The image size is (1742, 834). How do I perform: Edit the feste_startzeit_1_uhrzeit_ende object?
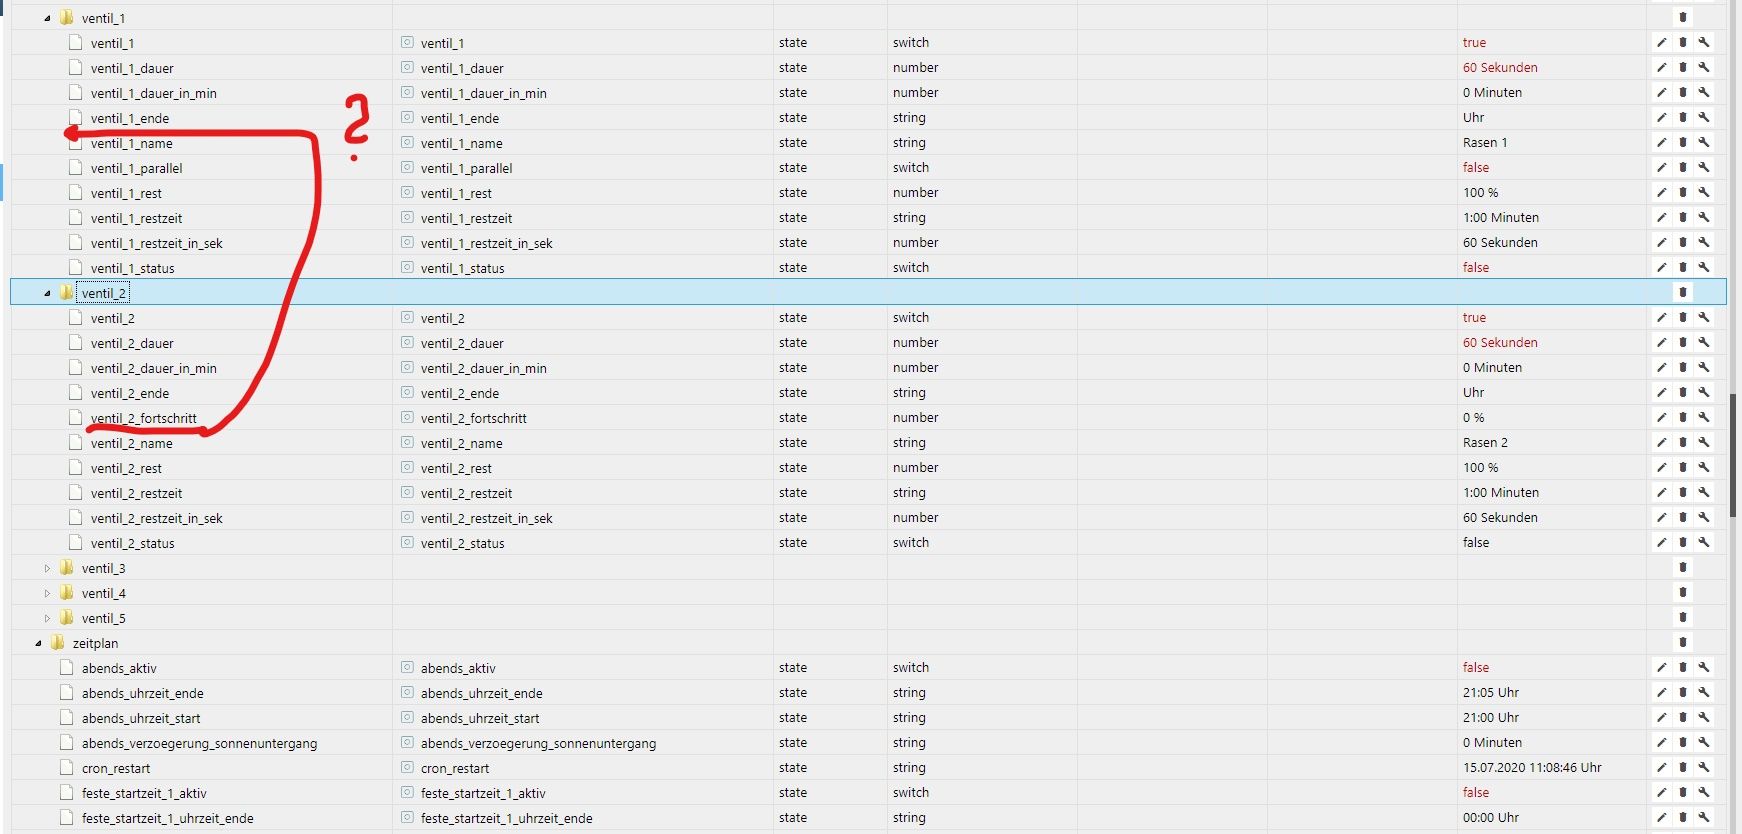[1661, 817]
